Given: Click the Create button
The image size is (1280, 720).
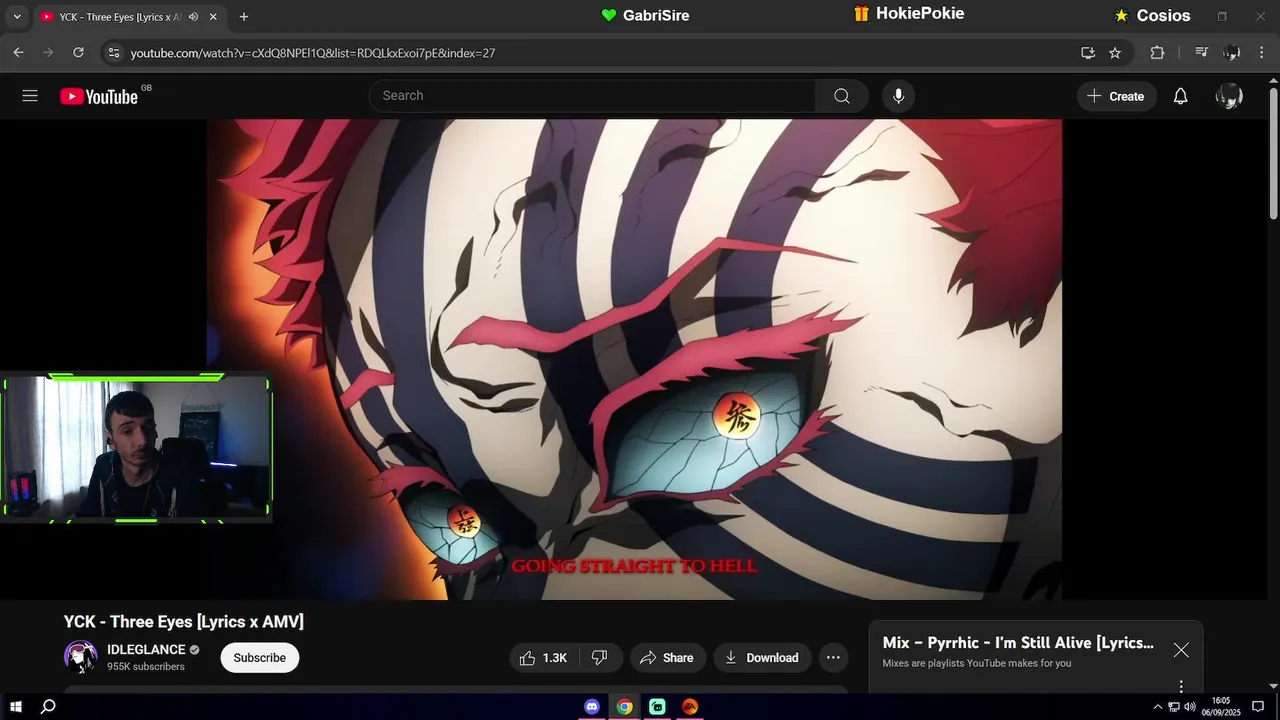Looking at the screenshot, I should tap(1116, 96).
